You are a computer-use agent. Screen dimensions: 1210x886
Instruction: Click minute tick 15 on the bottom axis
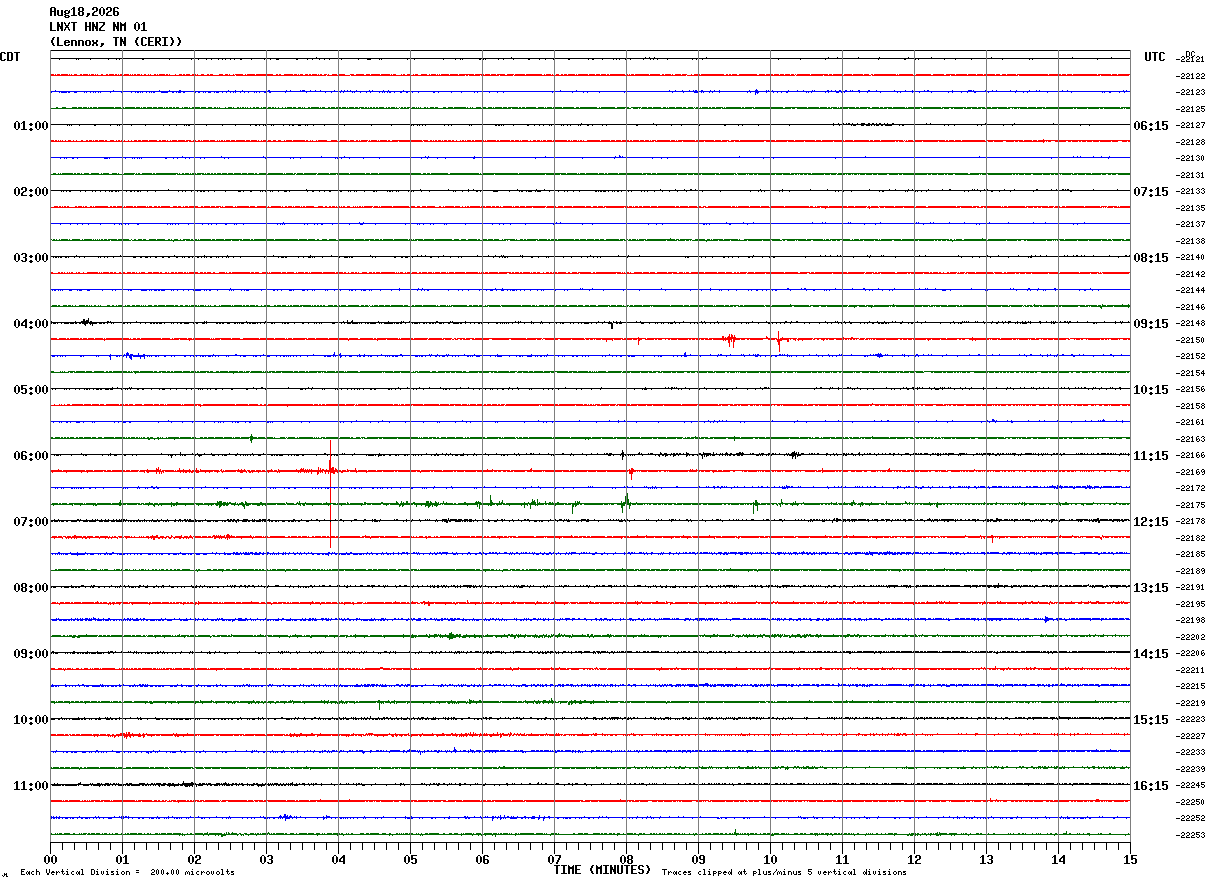coord(1130,859)
